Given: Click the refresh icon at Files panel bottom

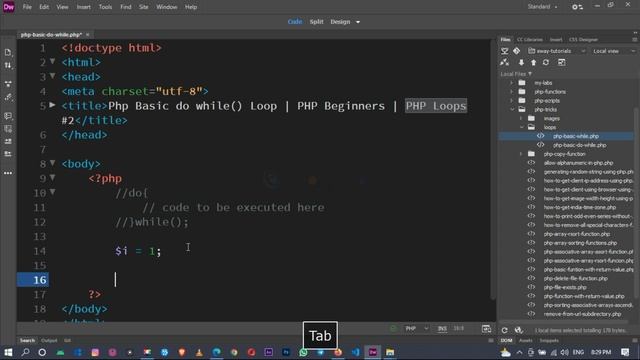Looking at the screenshot, I should pos(504,330).
